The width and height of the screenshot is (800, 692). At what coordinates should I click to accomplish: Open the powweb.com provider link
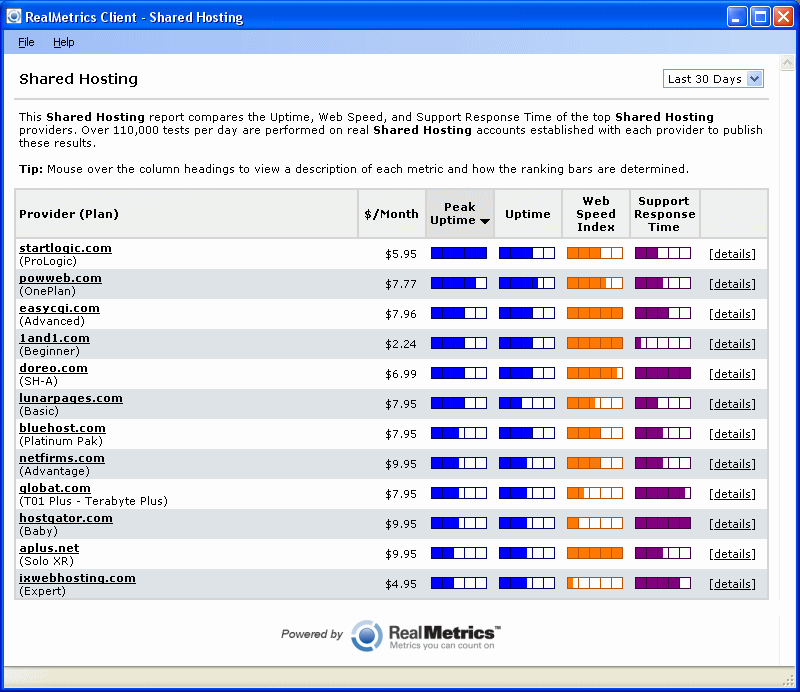pyautogui.click(x=60, y=278)
